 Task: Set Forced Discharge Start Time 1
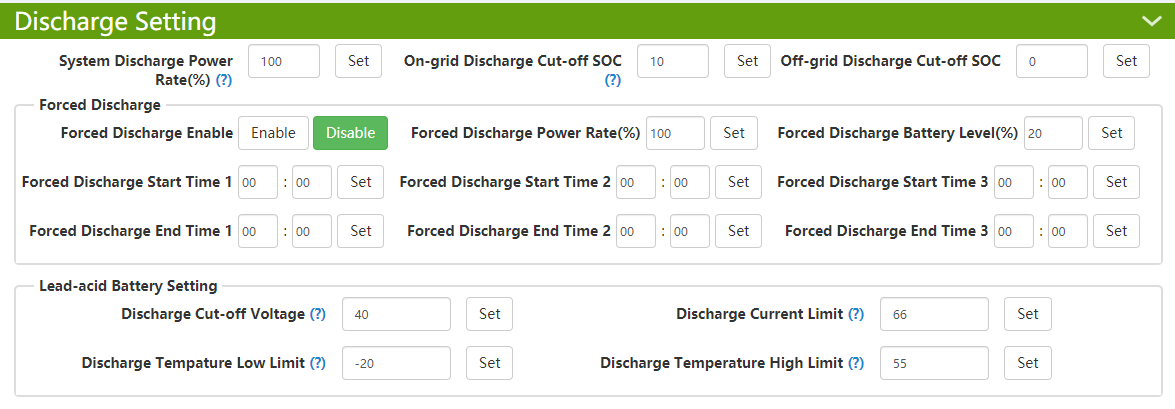360,182
